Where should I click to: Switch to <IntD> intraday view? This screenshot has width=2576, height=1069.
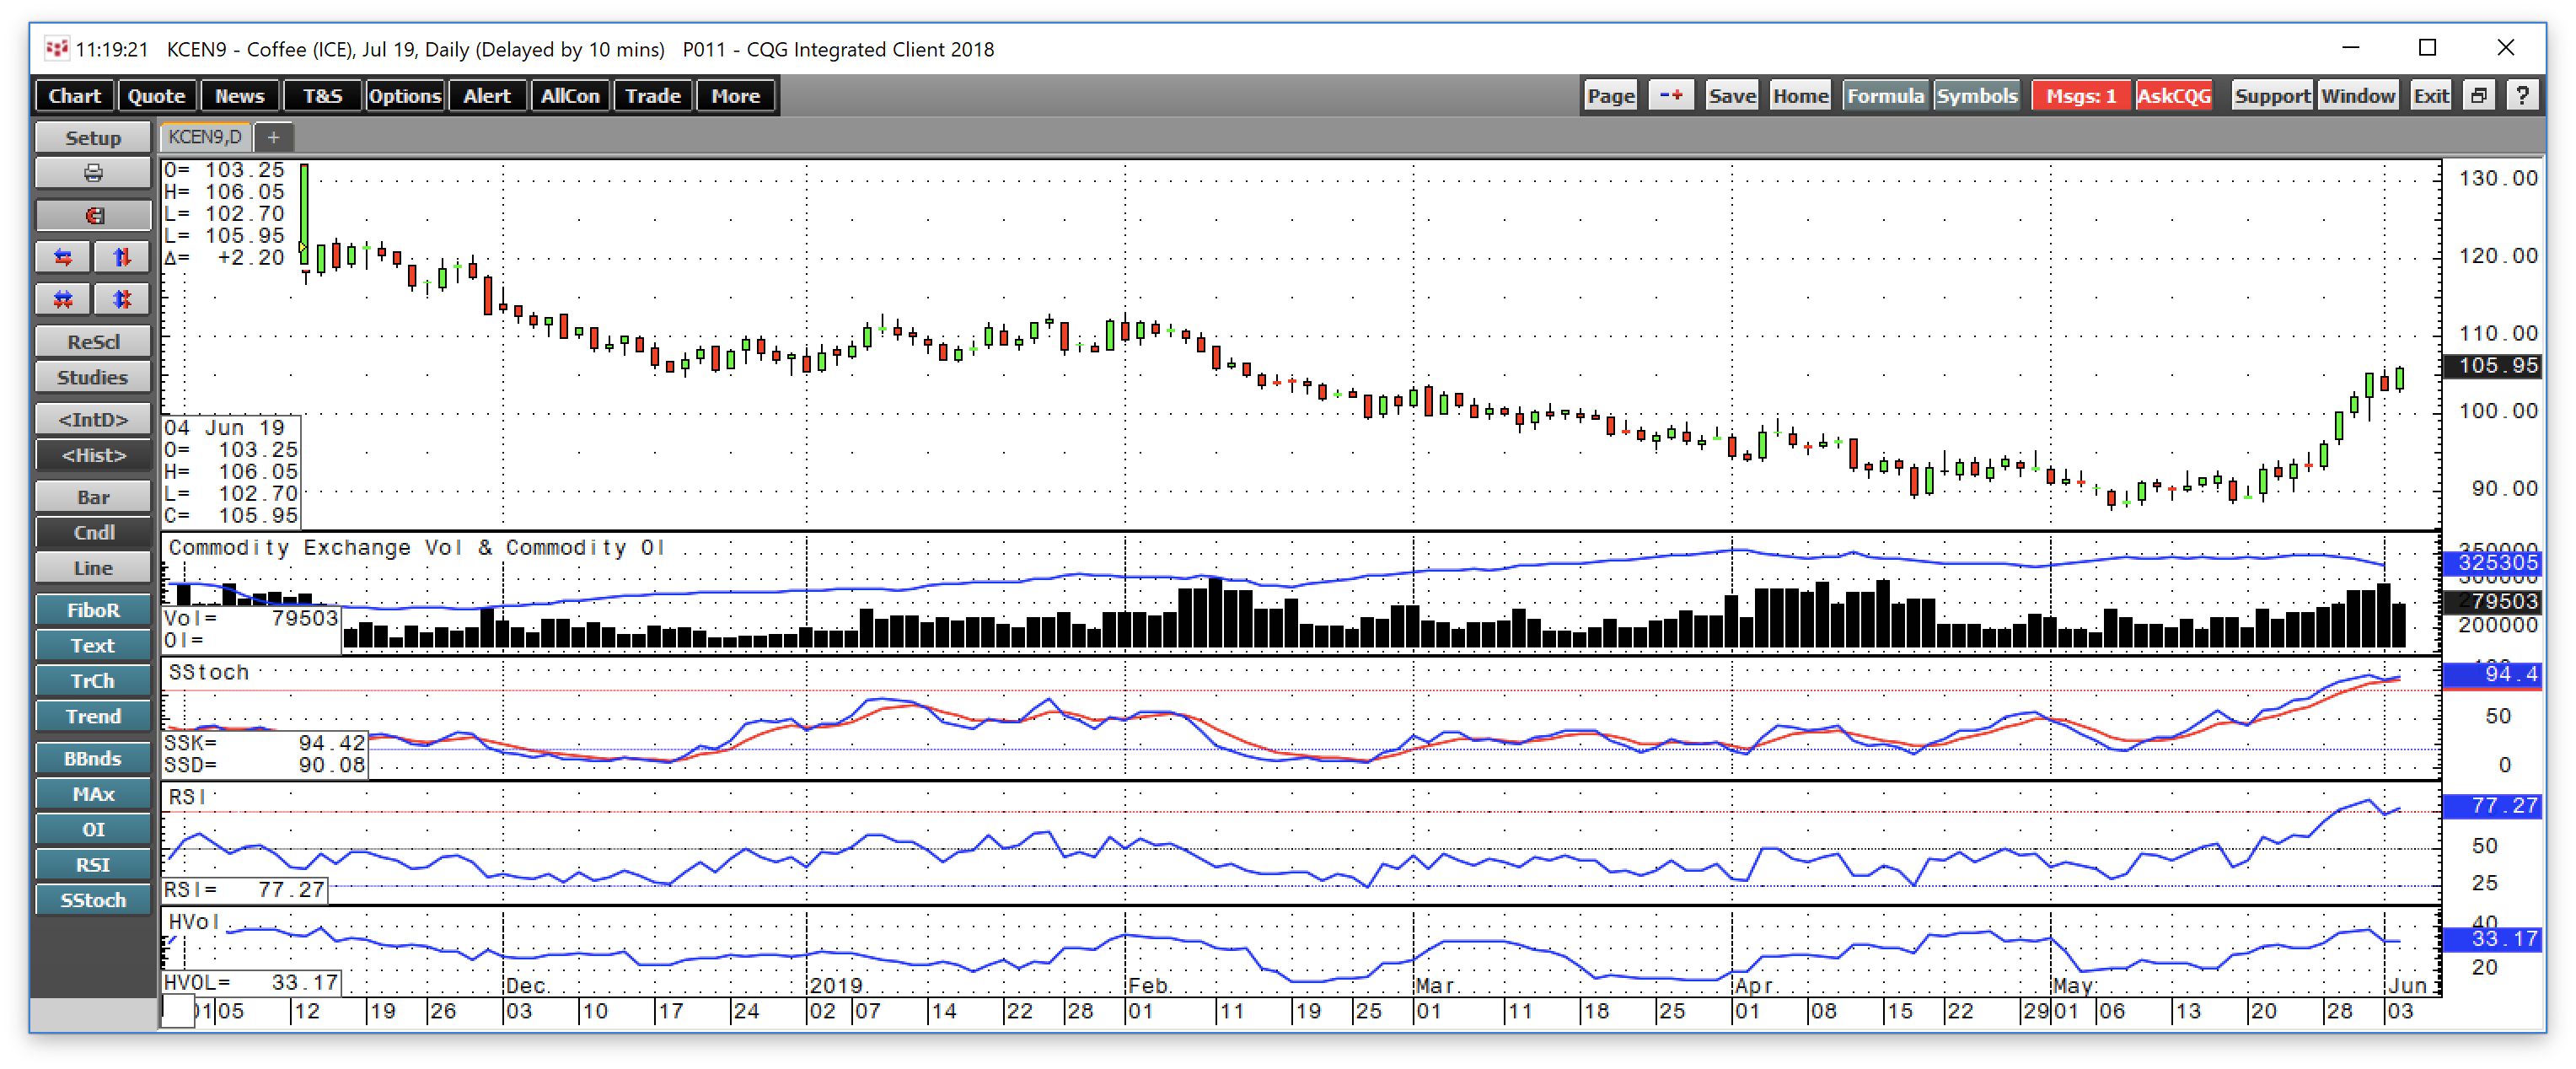pos(93,420)
